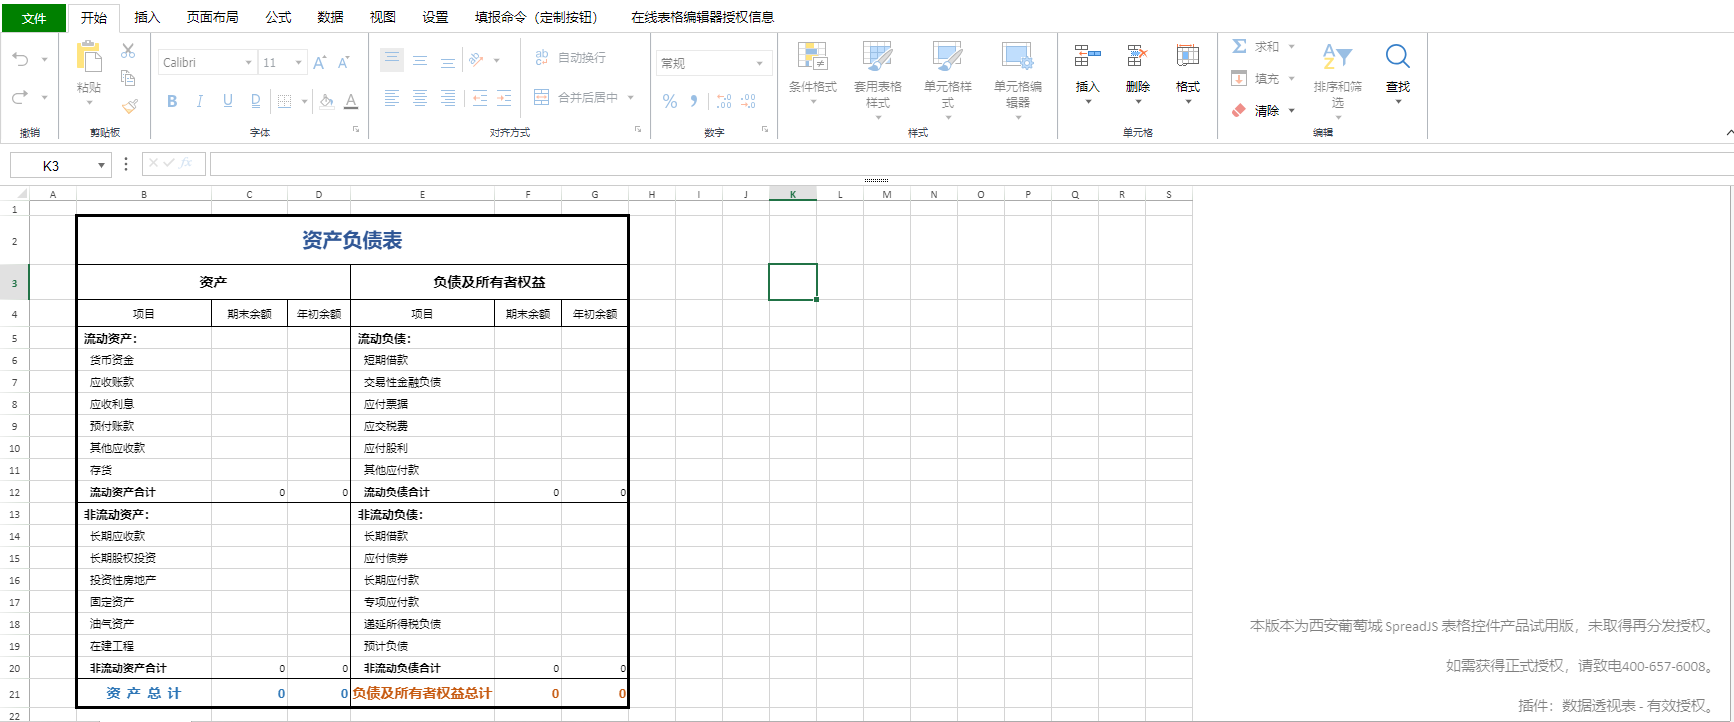Select column K header

(x=793, y=194)
